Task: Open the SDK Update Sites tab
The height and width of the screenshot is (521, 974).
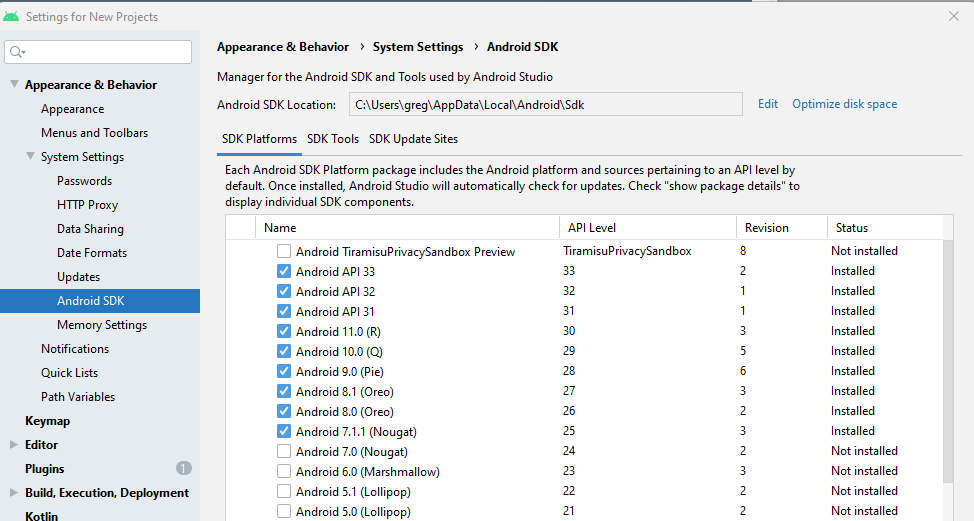Action: click(413, 139)
